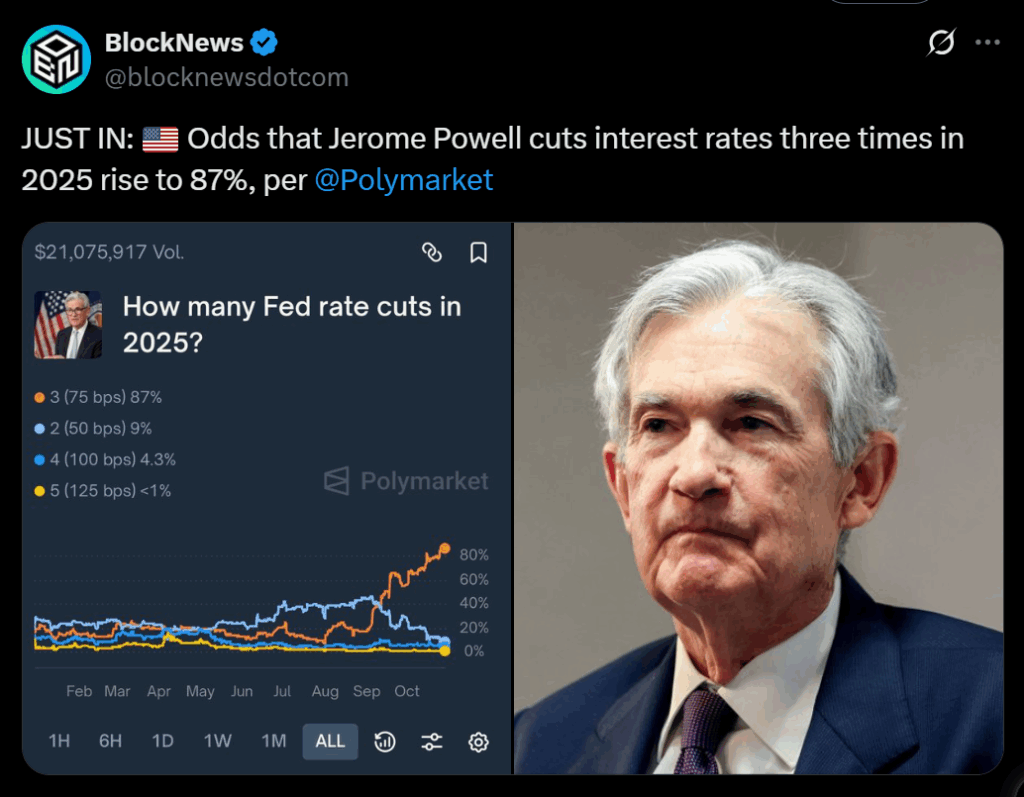Open chart settings gear icon

pyautogui.click(x=479, y=741)
